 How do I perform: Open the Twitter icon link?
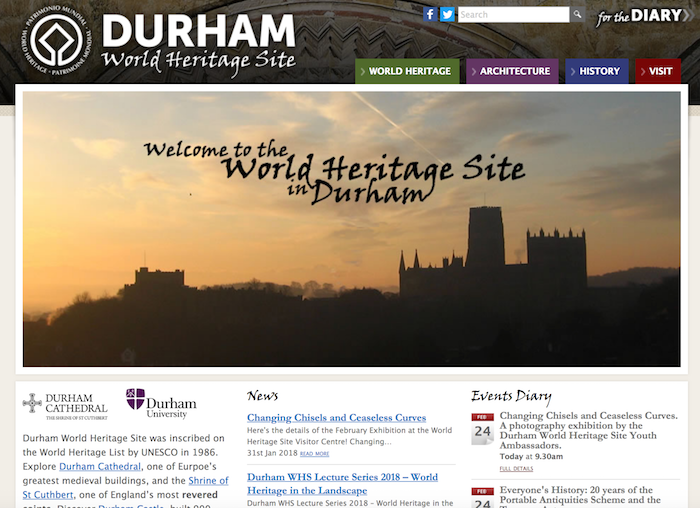point(447,14)
